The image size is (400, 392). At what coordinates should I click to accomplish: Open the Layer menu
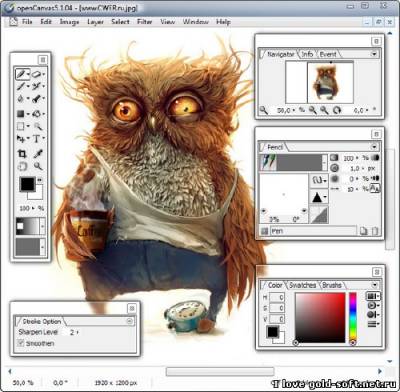pyautogui.click(x=95, y=22)
